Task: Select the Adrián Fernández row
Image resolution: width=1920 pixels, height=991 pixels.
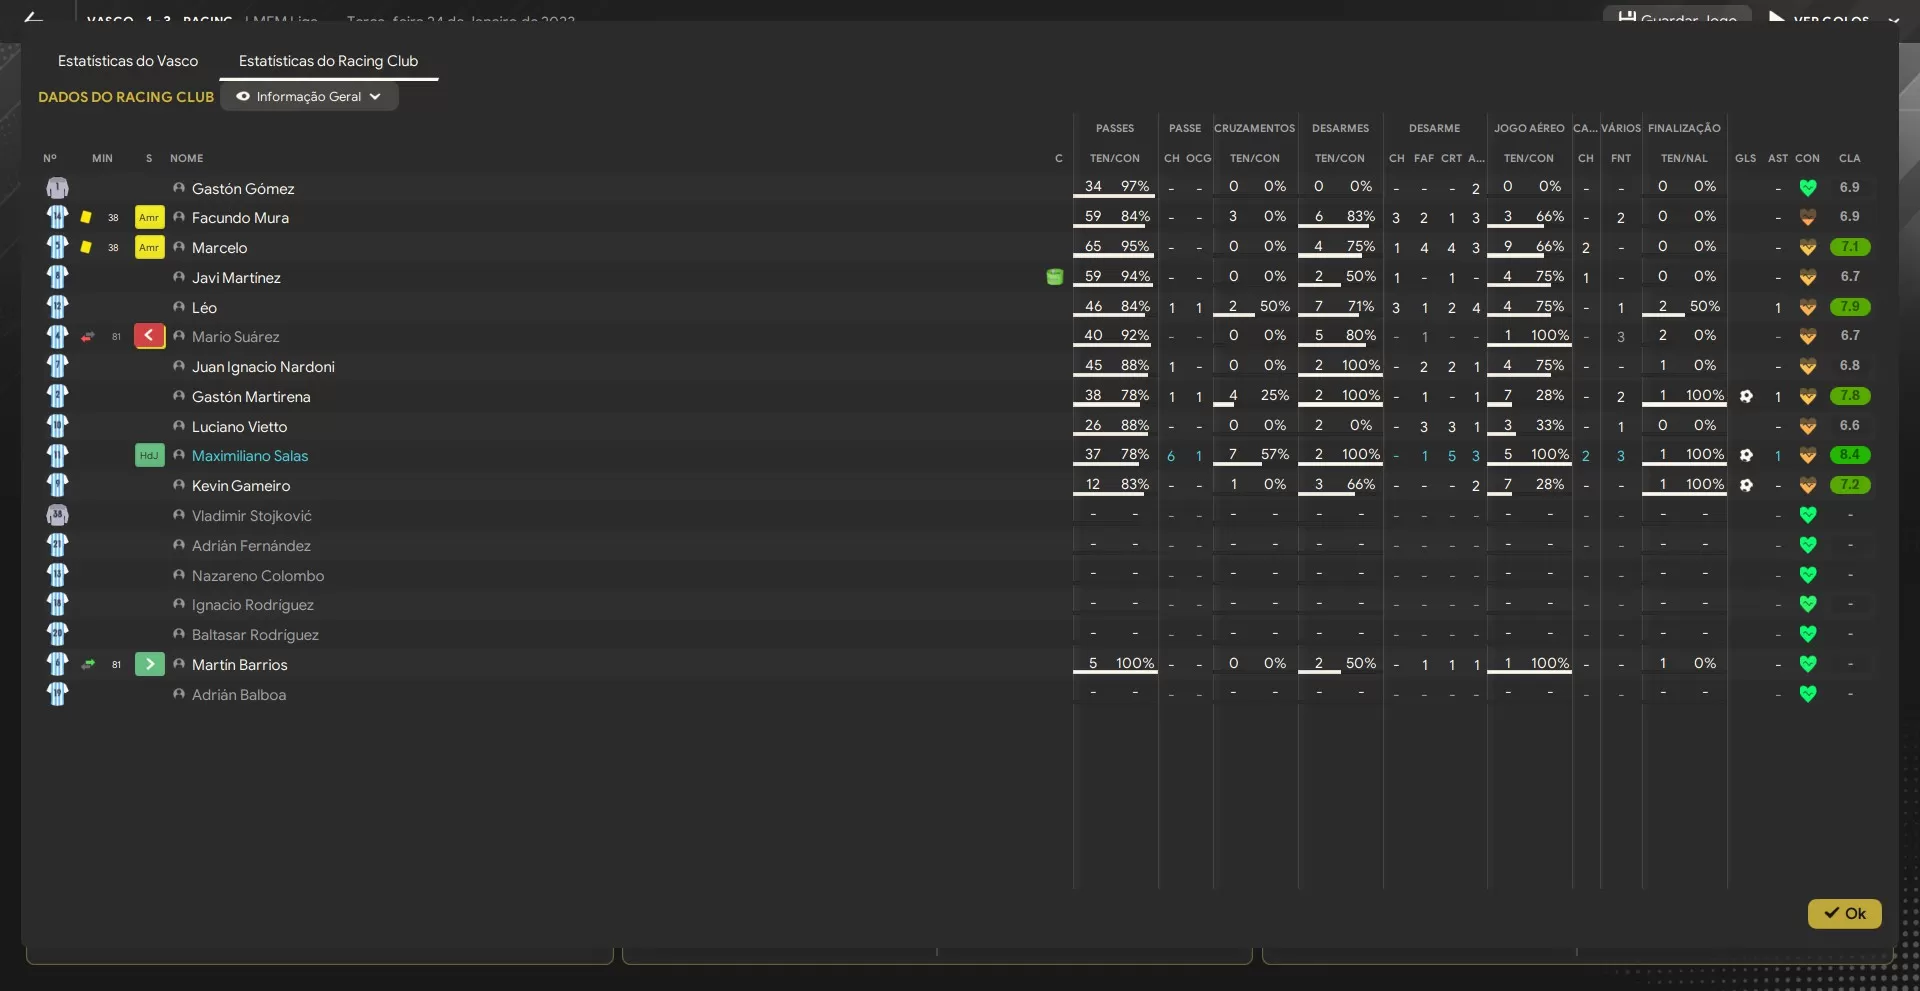Action: tap(958, 546)
